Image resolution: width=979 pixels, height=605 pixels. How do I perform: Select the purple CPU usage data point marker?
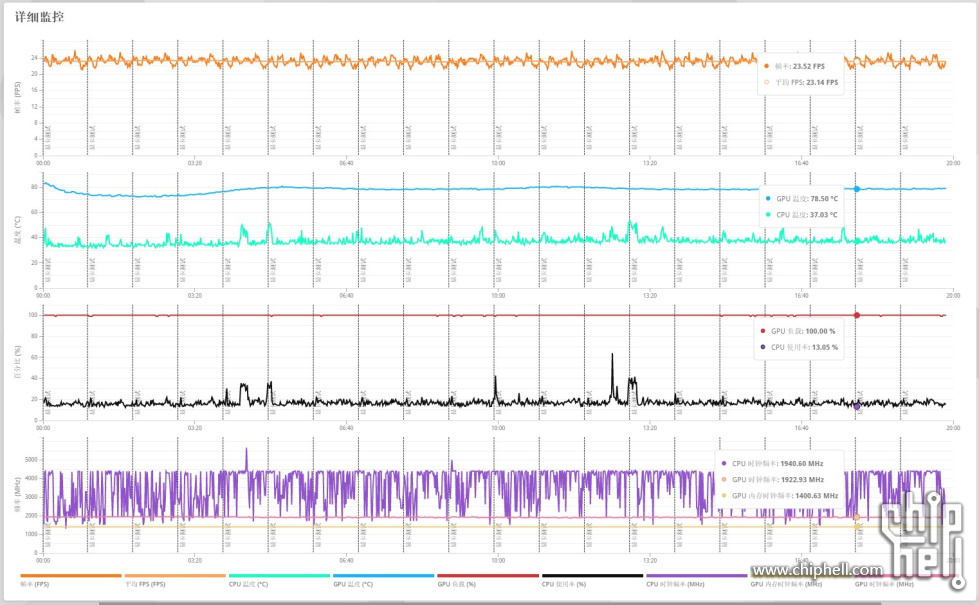click(857, 406)
